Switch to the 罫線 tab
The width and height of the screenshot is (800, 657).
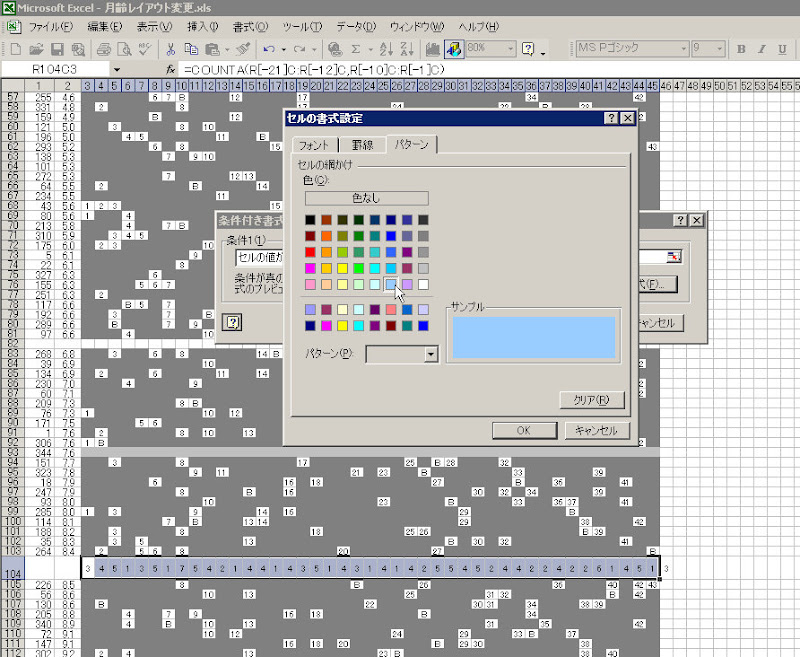[x=363, y=145]
